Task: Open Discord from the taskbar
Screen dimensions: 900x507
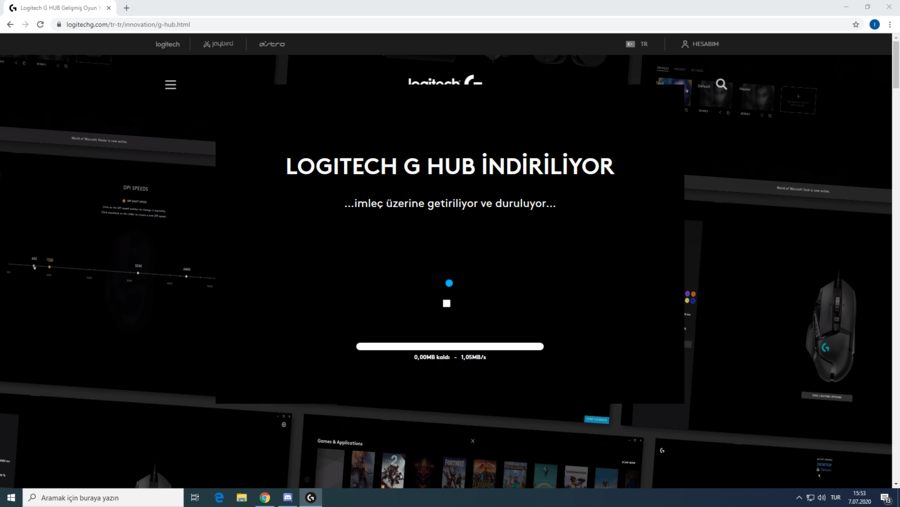Action: click(288, 498)
